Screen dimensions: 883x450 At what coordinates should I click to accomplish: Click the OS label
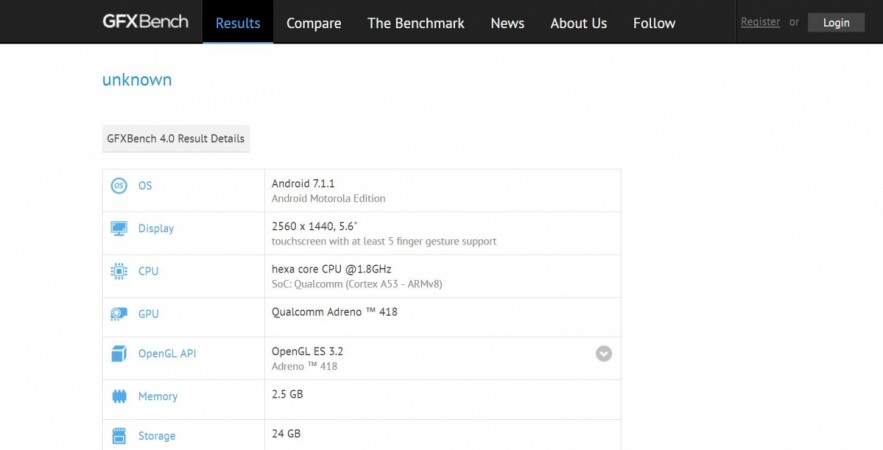click(145, 185)
